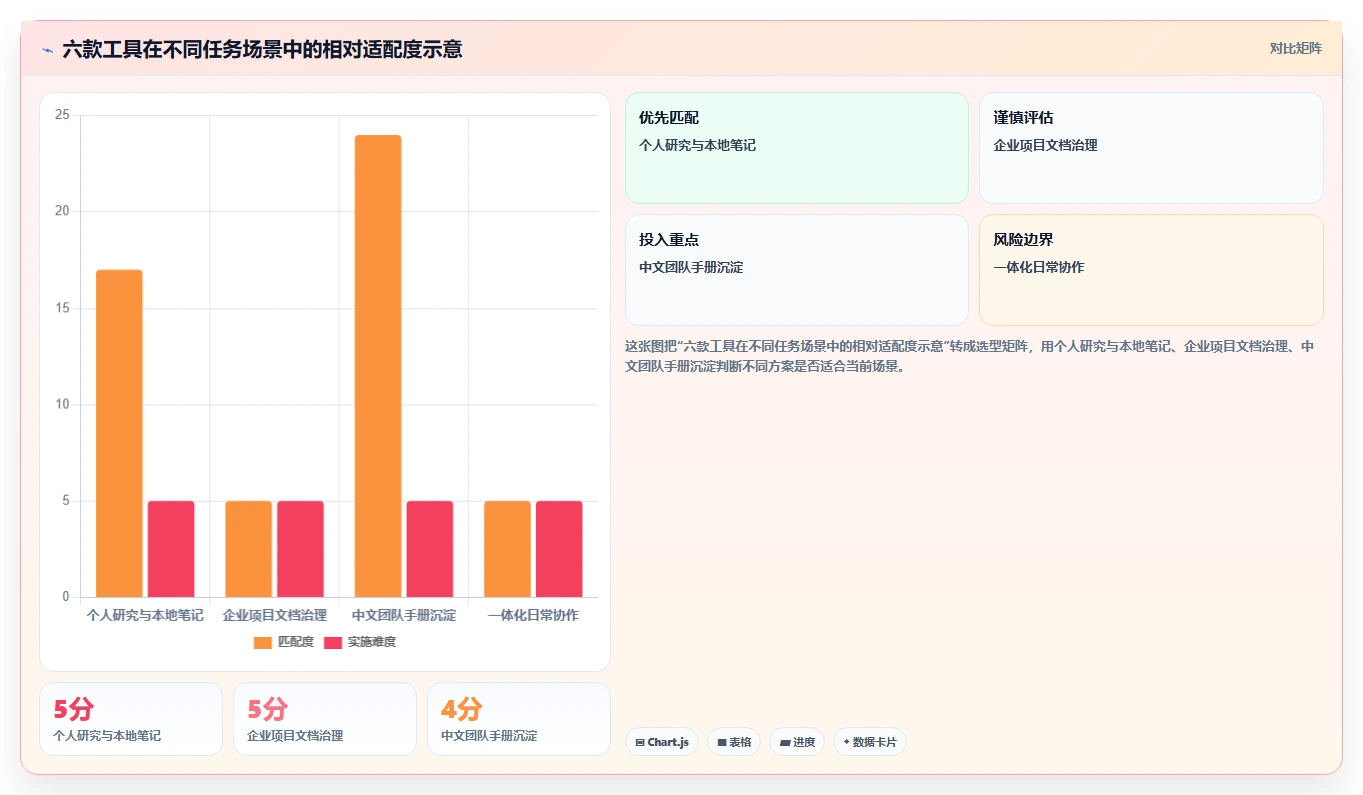The height and width of the screenshot is (795, 1363).
Task: Click the tall orange 中文团队手册沉淀 bar
Action: click(378, 366)
